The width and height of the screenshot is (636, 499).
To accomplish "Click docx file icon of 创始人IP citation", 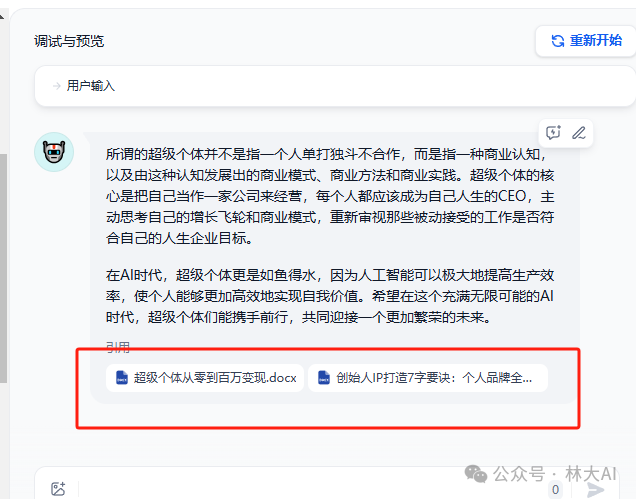I will click(324, 378).
